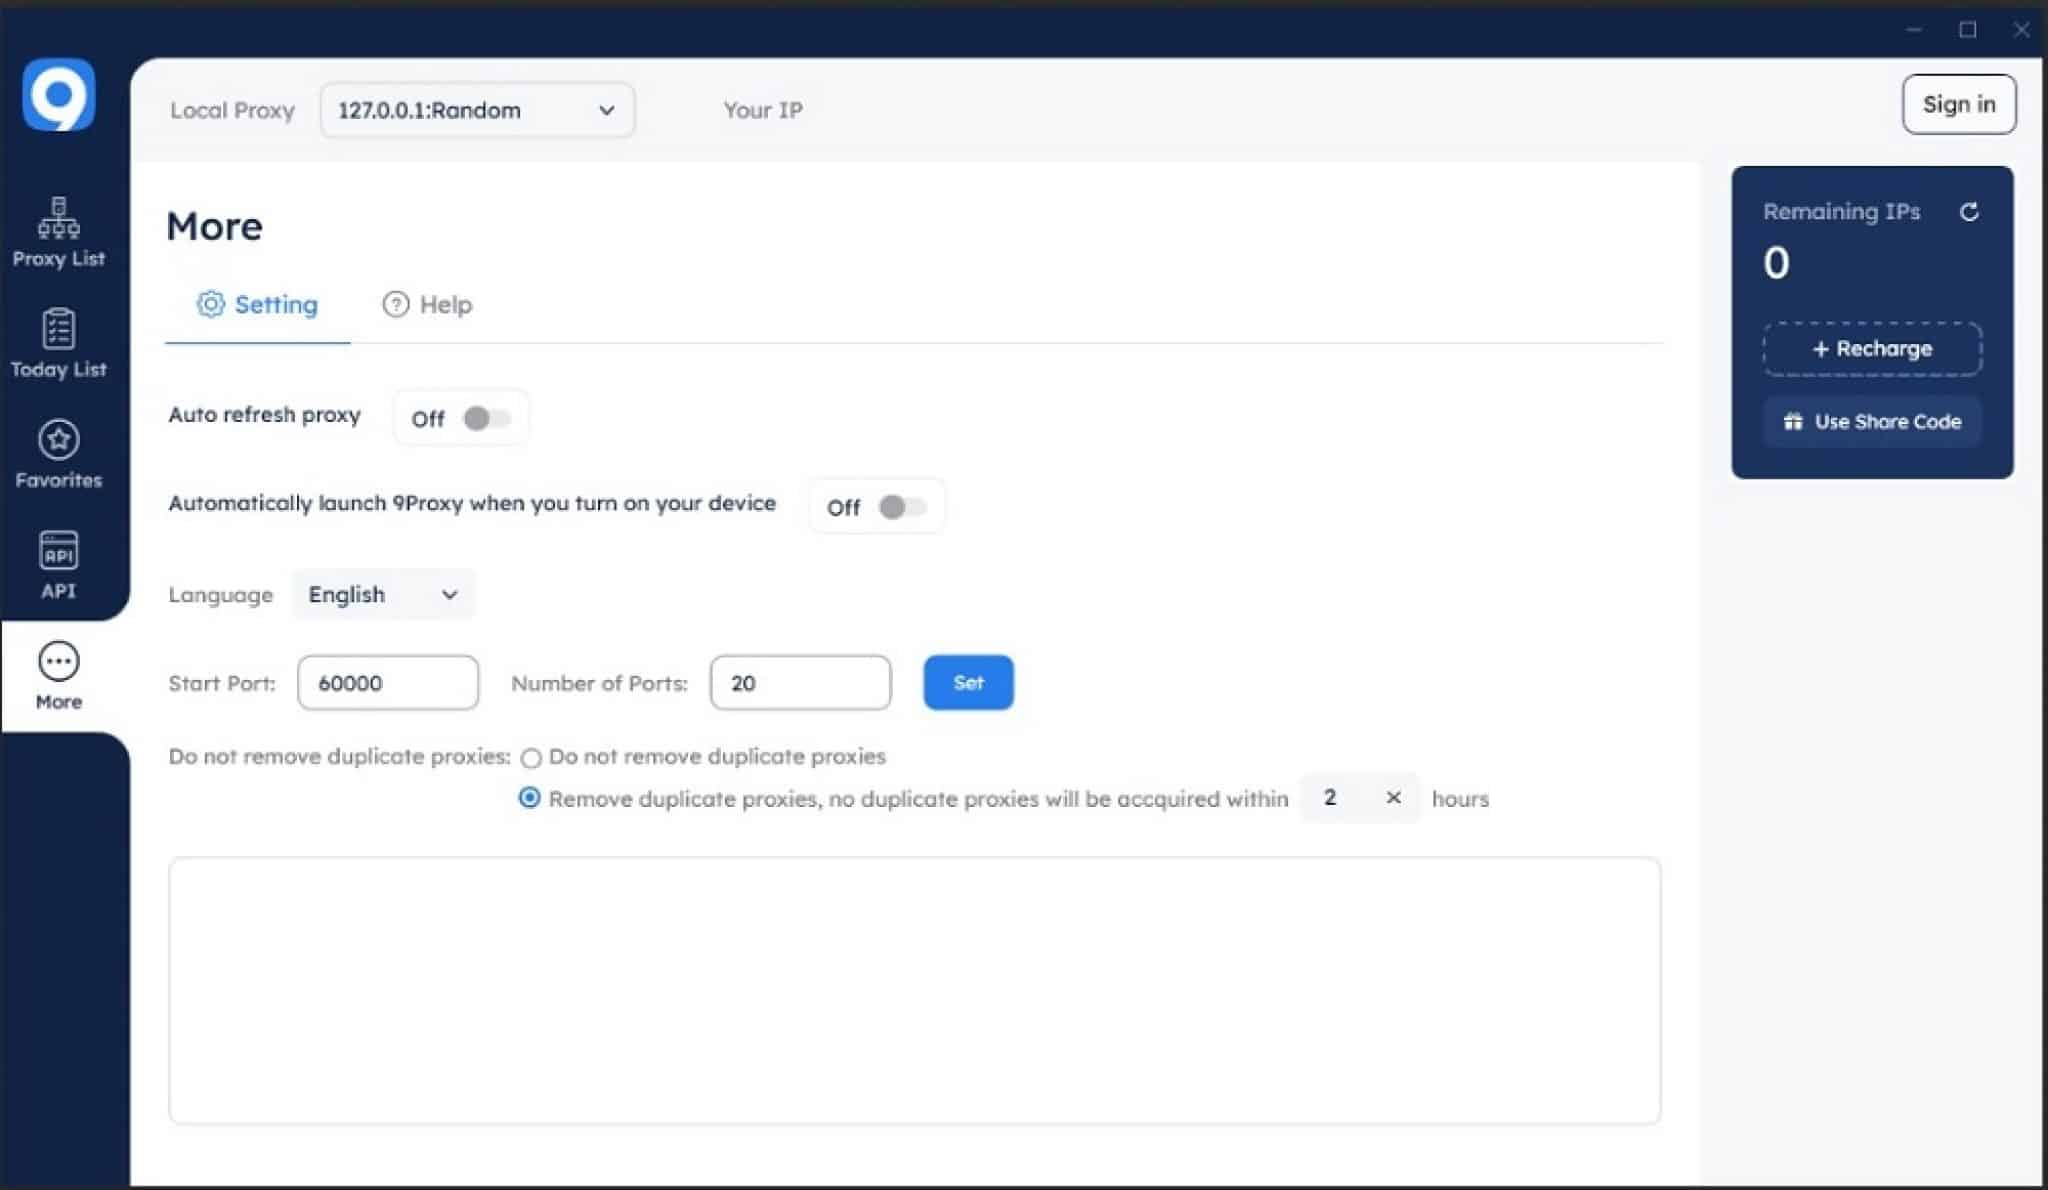Open the Local Proxy dropdown
The image size is (2048, 1190).
coord(477,110)
